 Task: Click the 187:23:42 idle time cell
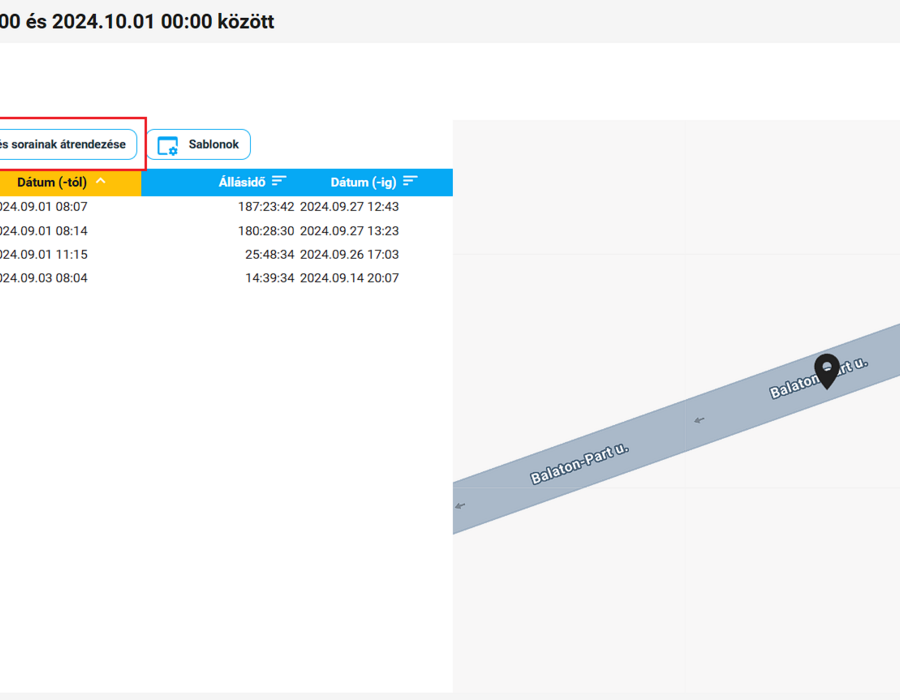[x=266, y=207]
